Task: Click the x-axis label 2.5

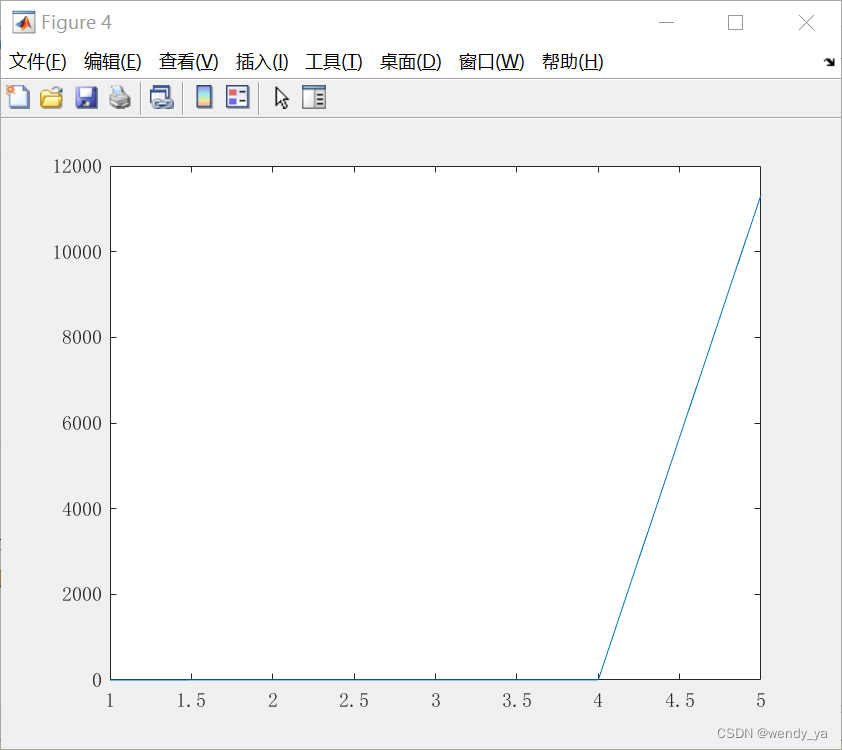Action: point(354,701)
